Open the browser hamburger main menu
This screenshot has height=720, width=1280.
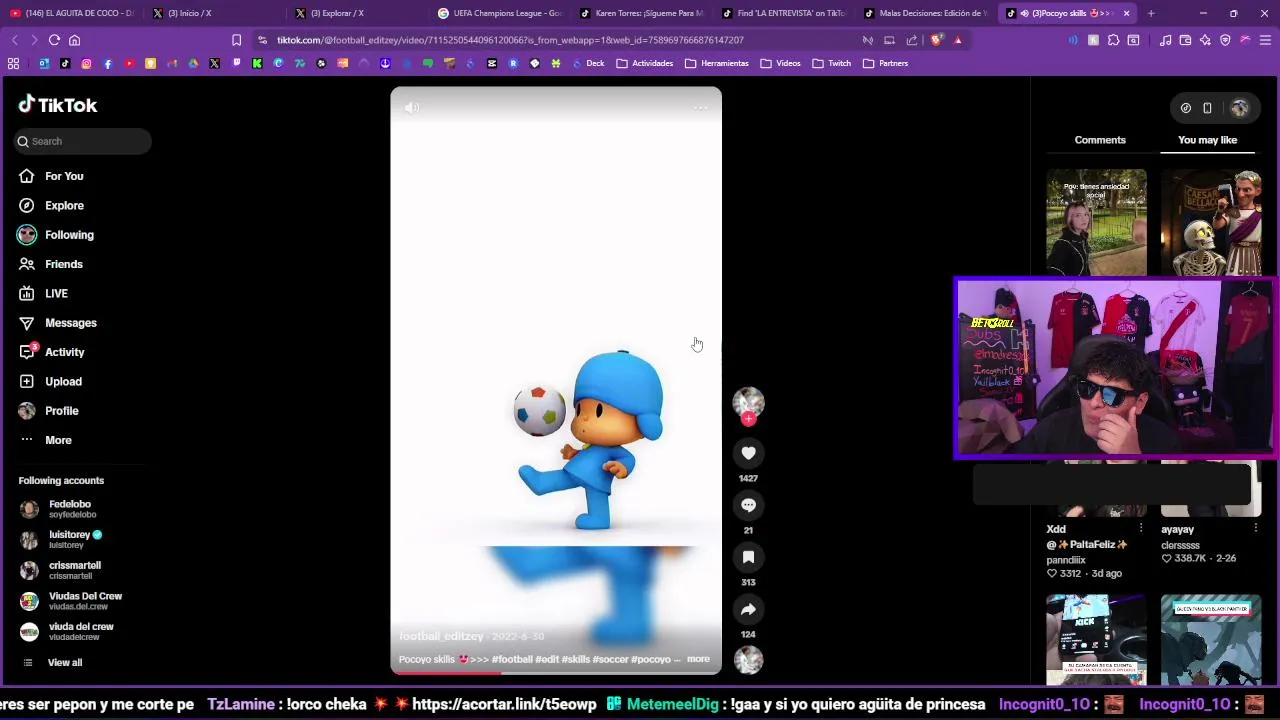(1265, 40)
